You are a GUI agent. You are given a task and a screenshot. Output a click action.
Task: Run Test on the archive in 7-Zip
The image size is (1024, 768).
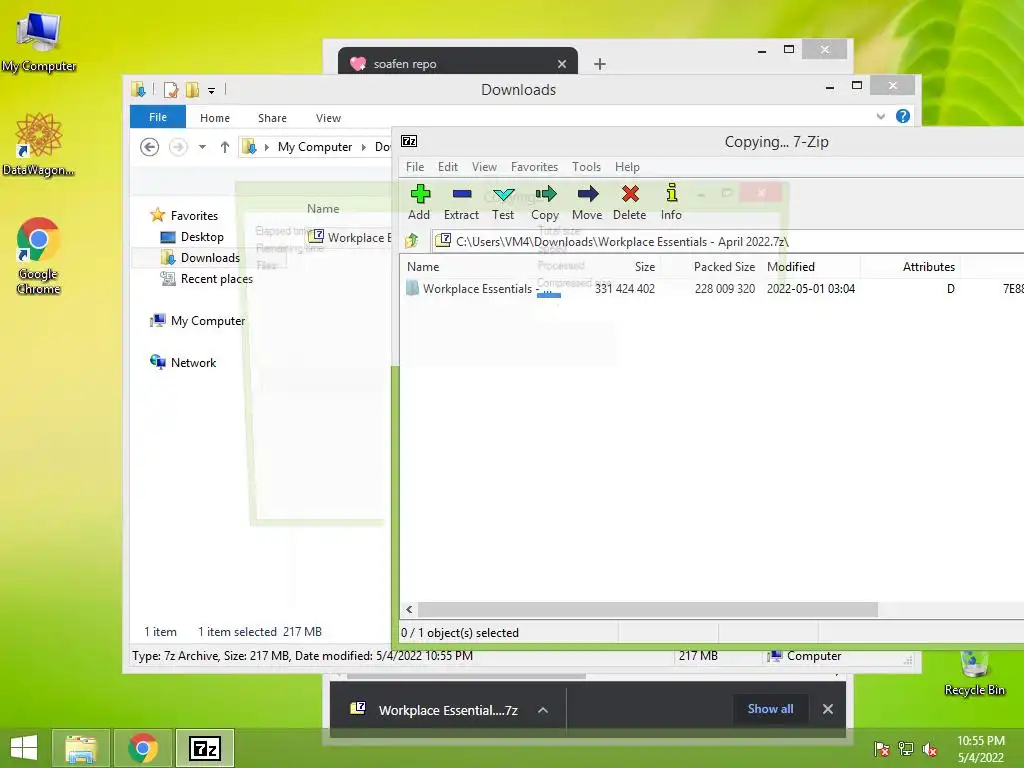(503, 202)
